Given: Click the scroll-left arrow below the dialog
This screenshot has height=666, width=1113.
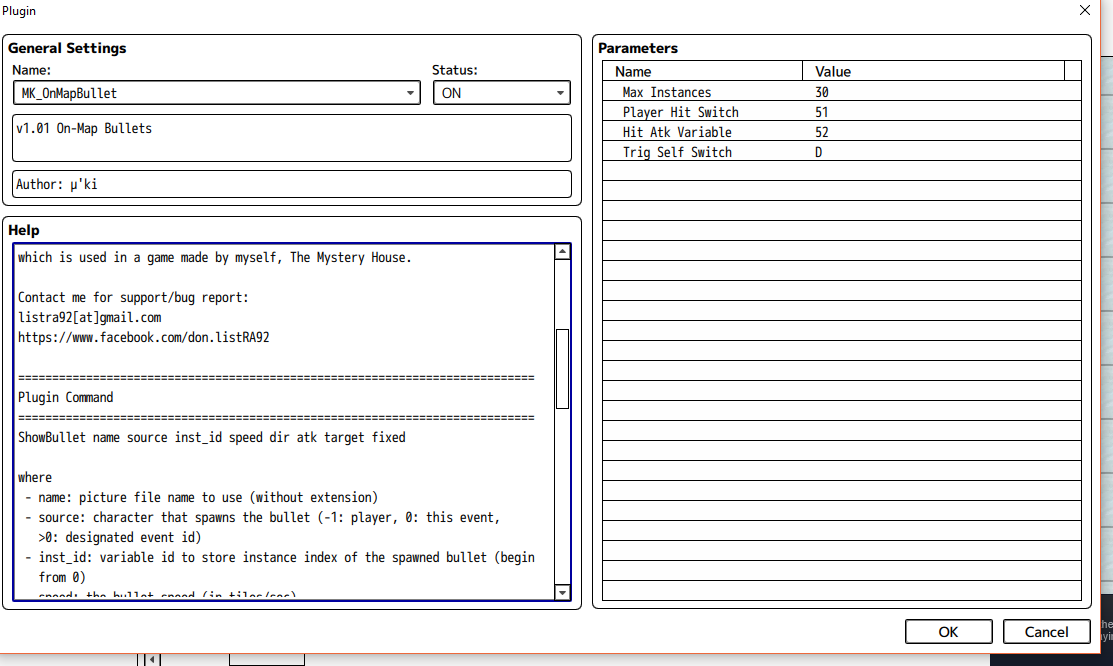Looking at the screenshot, I should tap(152, 659).
